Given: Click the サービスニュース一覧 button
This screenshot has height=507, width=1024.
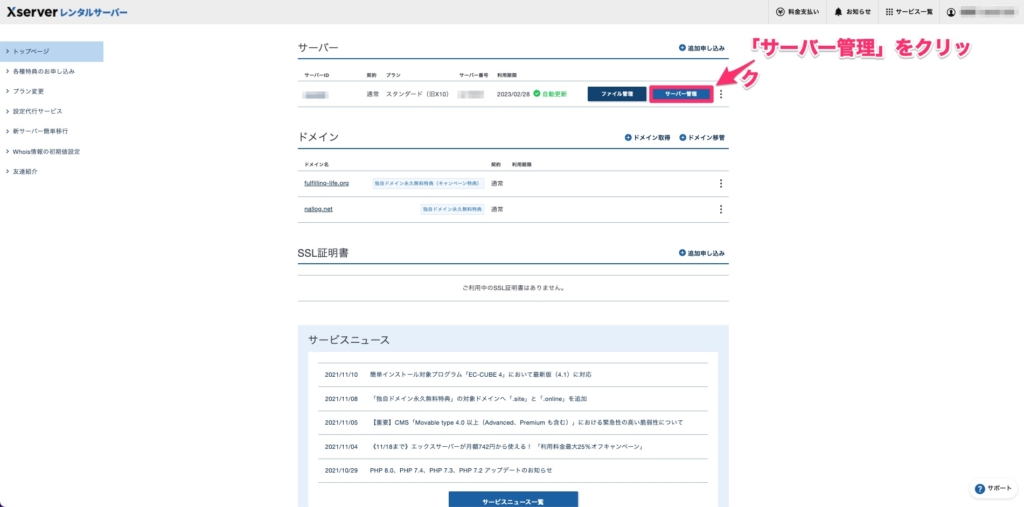Looking at the screenshot, I should (x=512, y=499).
